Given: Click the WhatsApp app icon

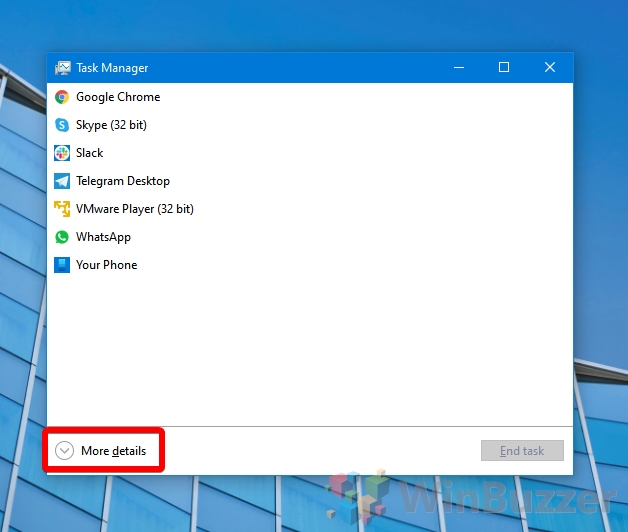Looking at the screenshot, I should pos(62,237).
